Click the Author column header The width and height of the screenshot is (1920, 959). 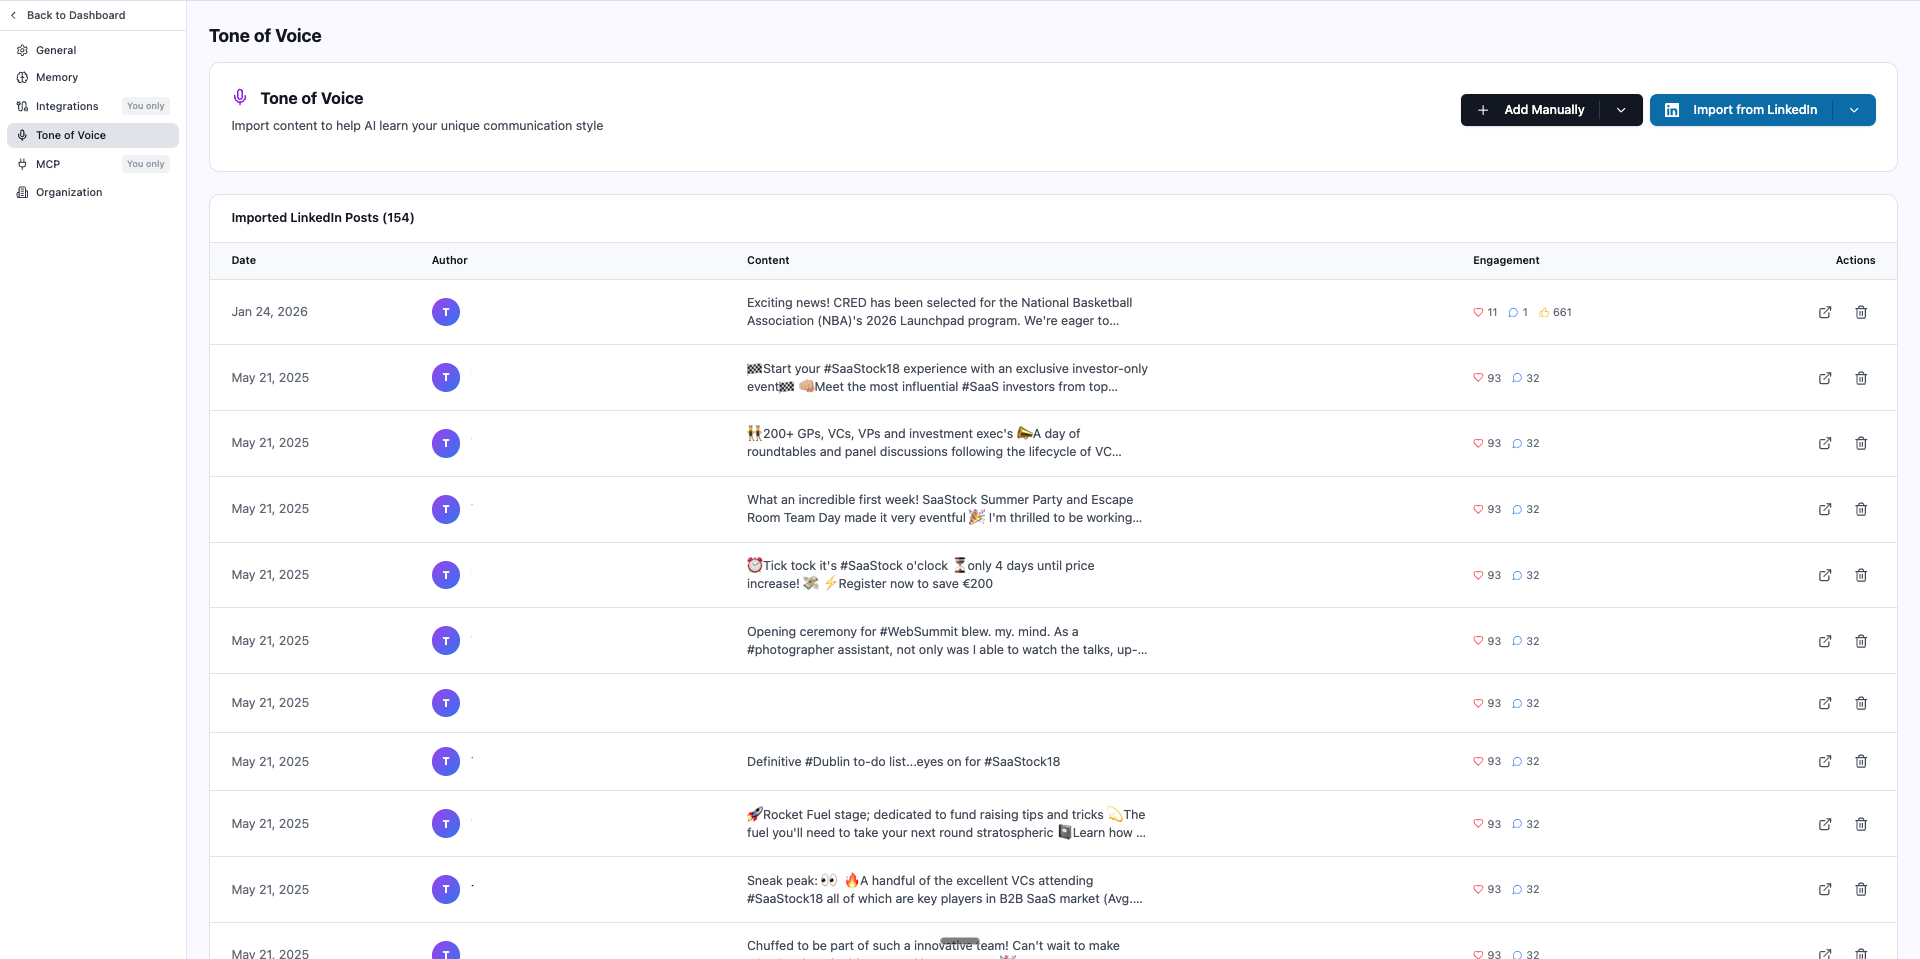point(450,260)
